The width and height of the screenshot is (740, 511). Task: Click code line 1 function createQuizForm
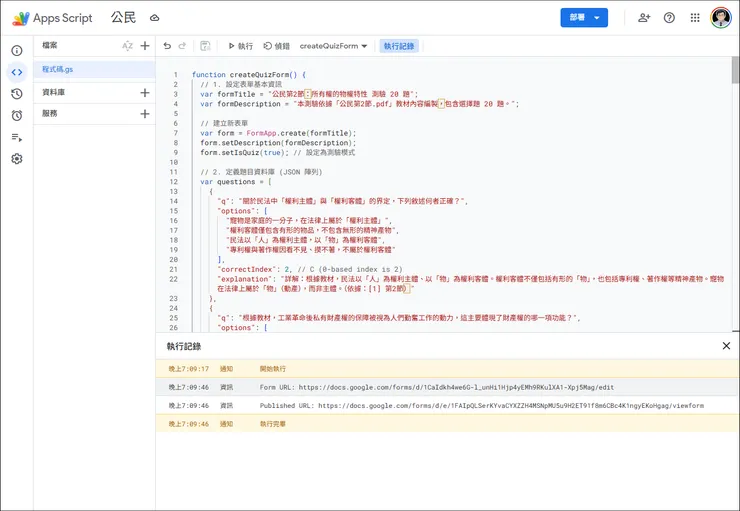pos(249,75)
